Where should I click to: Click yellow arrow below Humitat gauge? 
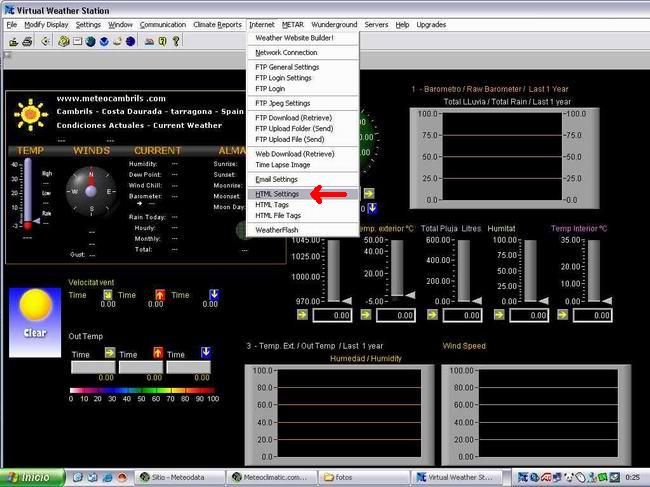click(x=499, y=315)
